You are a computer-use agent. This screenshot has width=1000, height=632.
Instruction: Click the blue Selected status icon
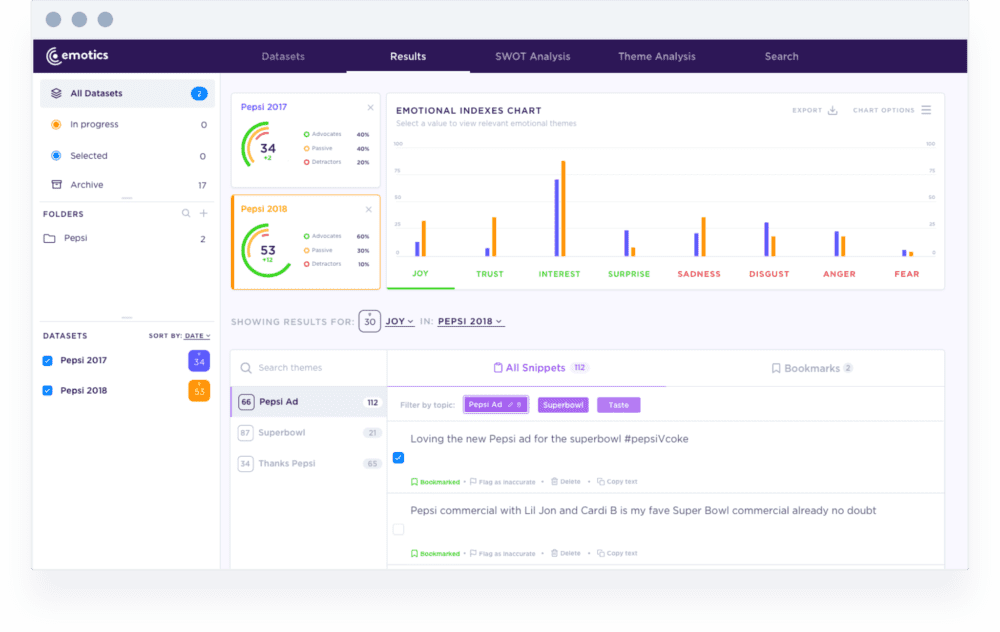click(56, 156)
